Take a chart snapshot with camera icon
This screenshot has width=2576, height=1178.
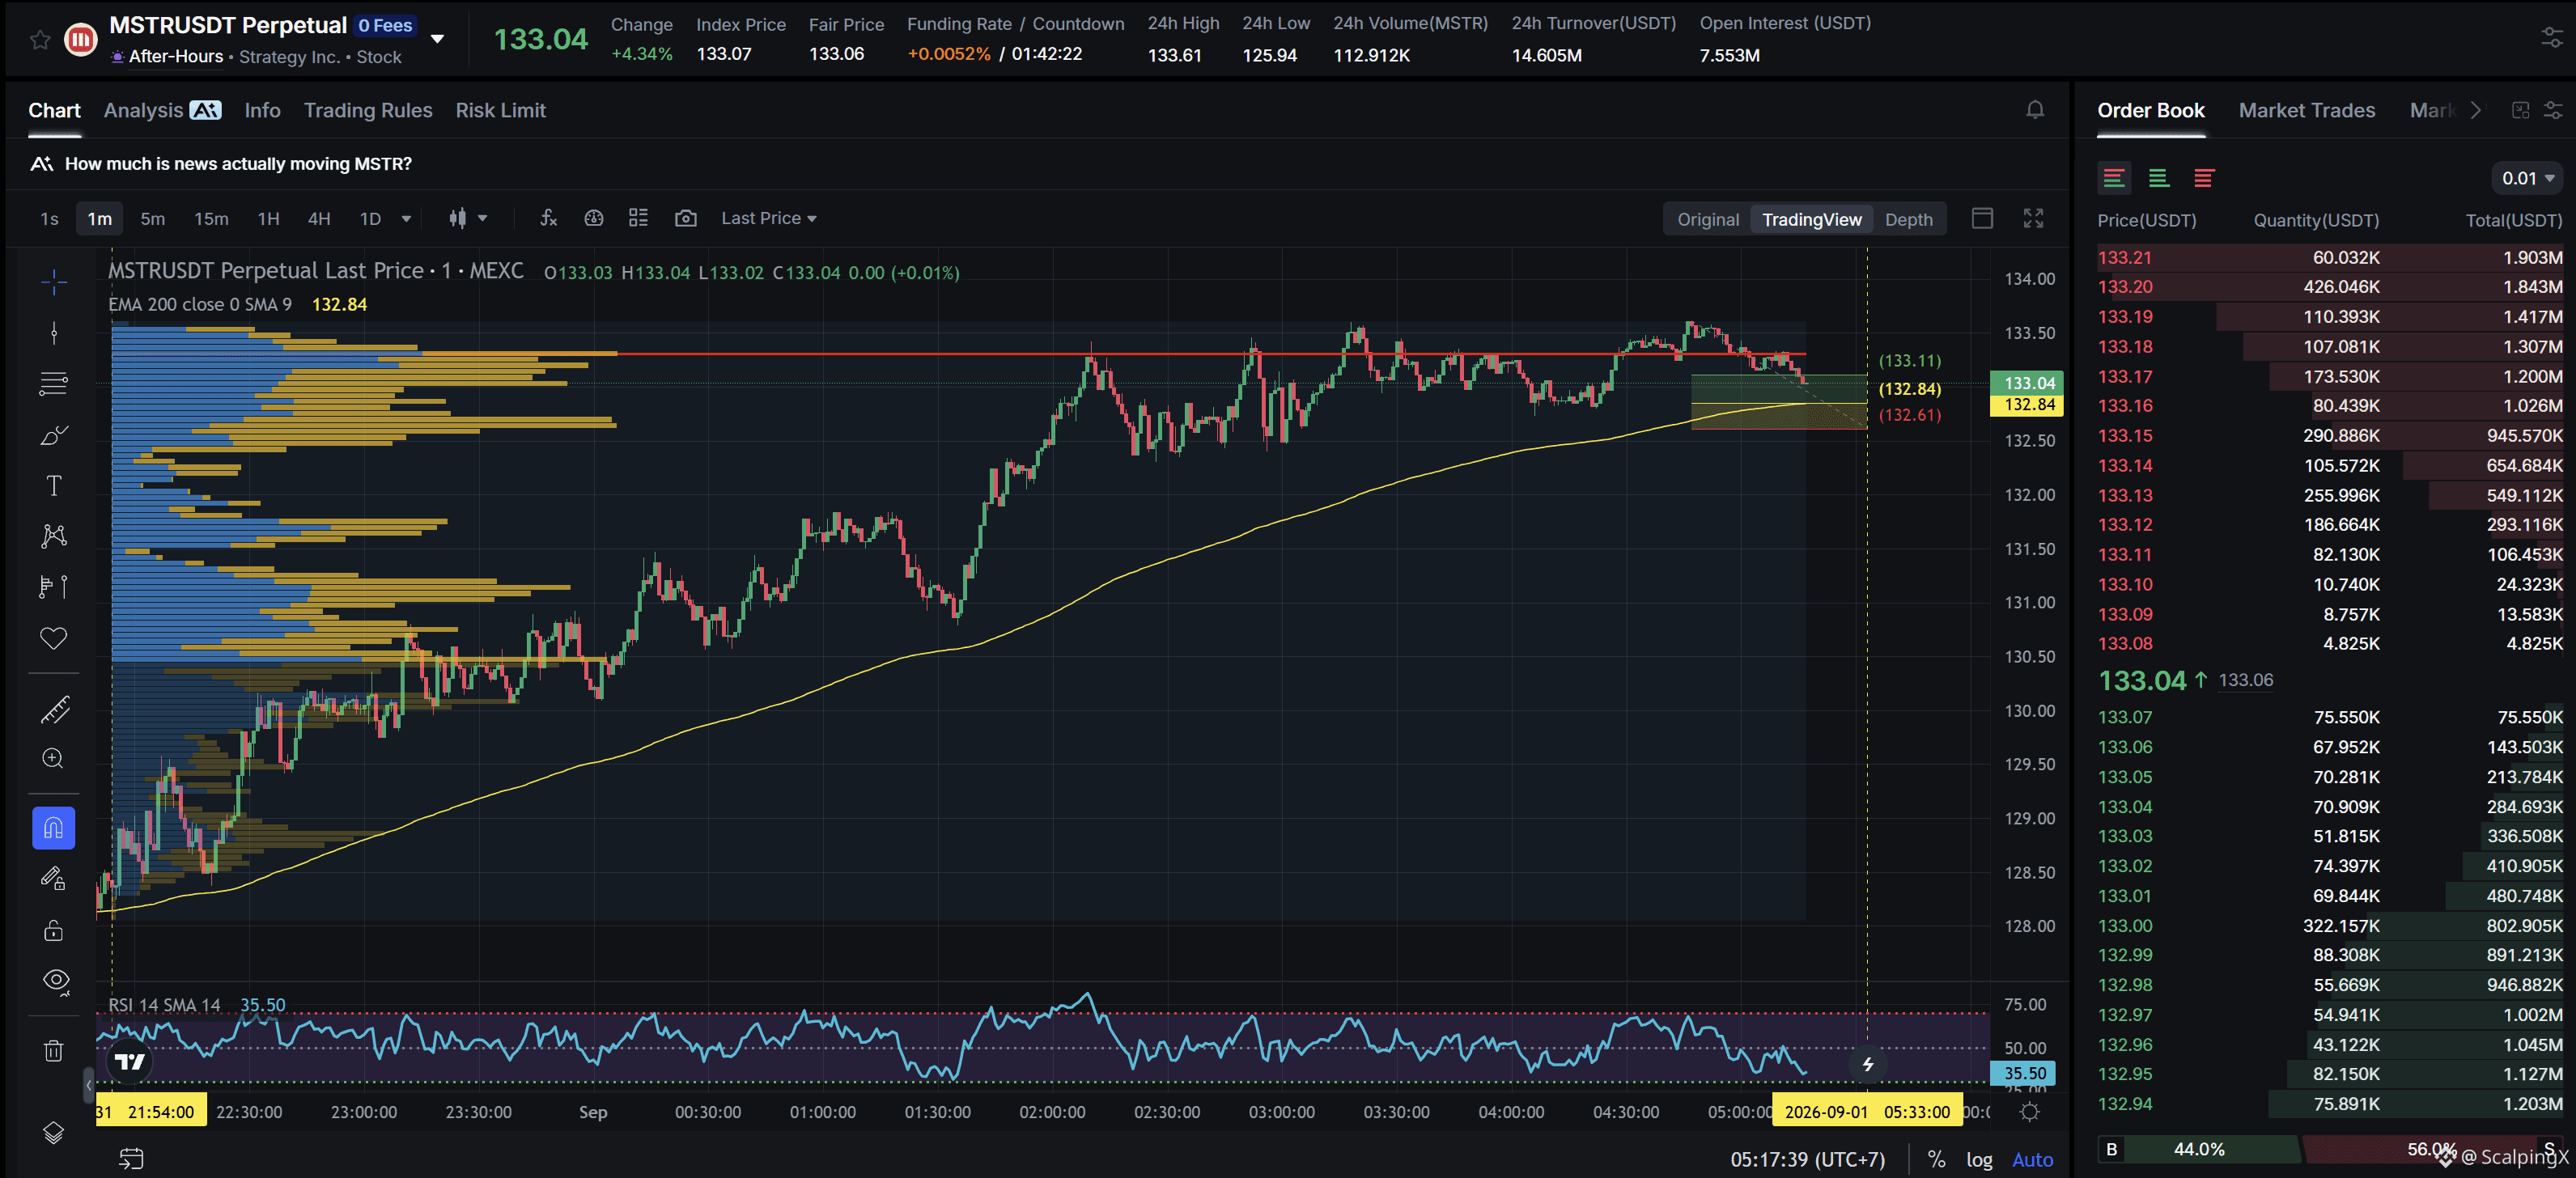click(686, 218)
